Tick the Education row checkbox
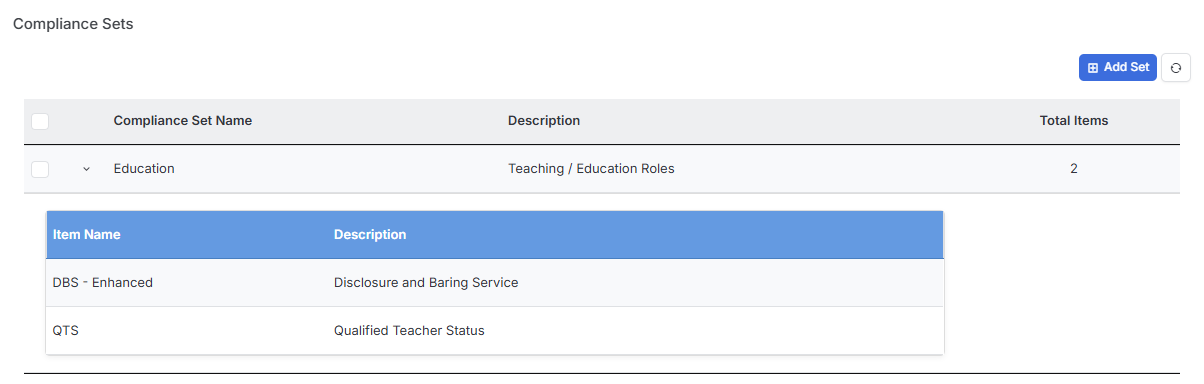This screenshot has width=1204, height=384. [x=40, y=169]
